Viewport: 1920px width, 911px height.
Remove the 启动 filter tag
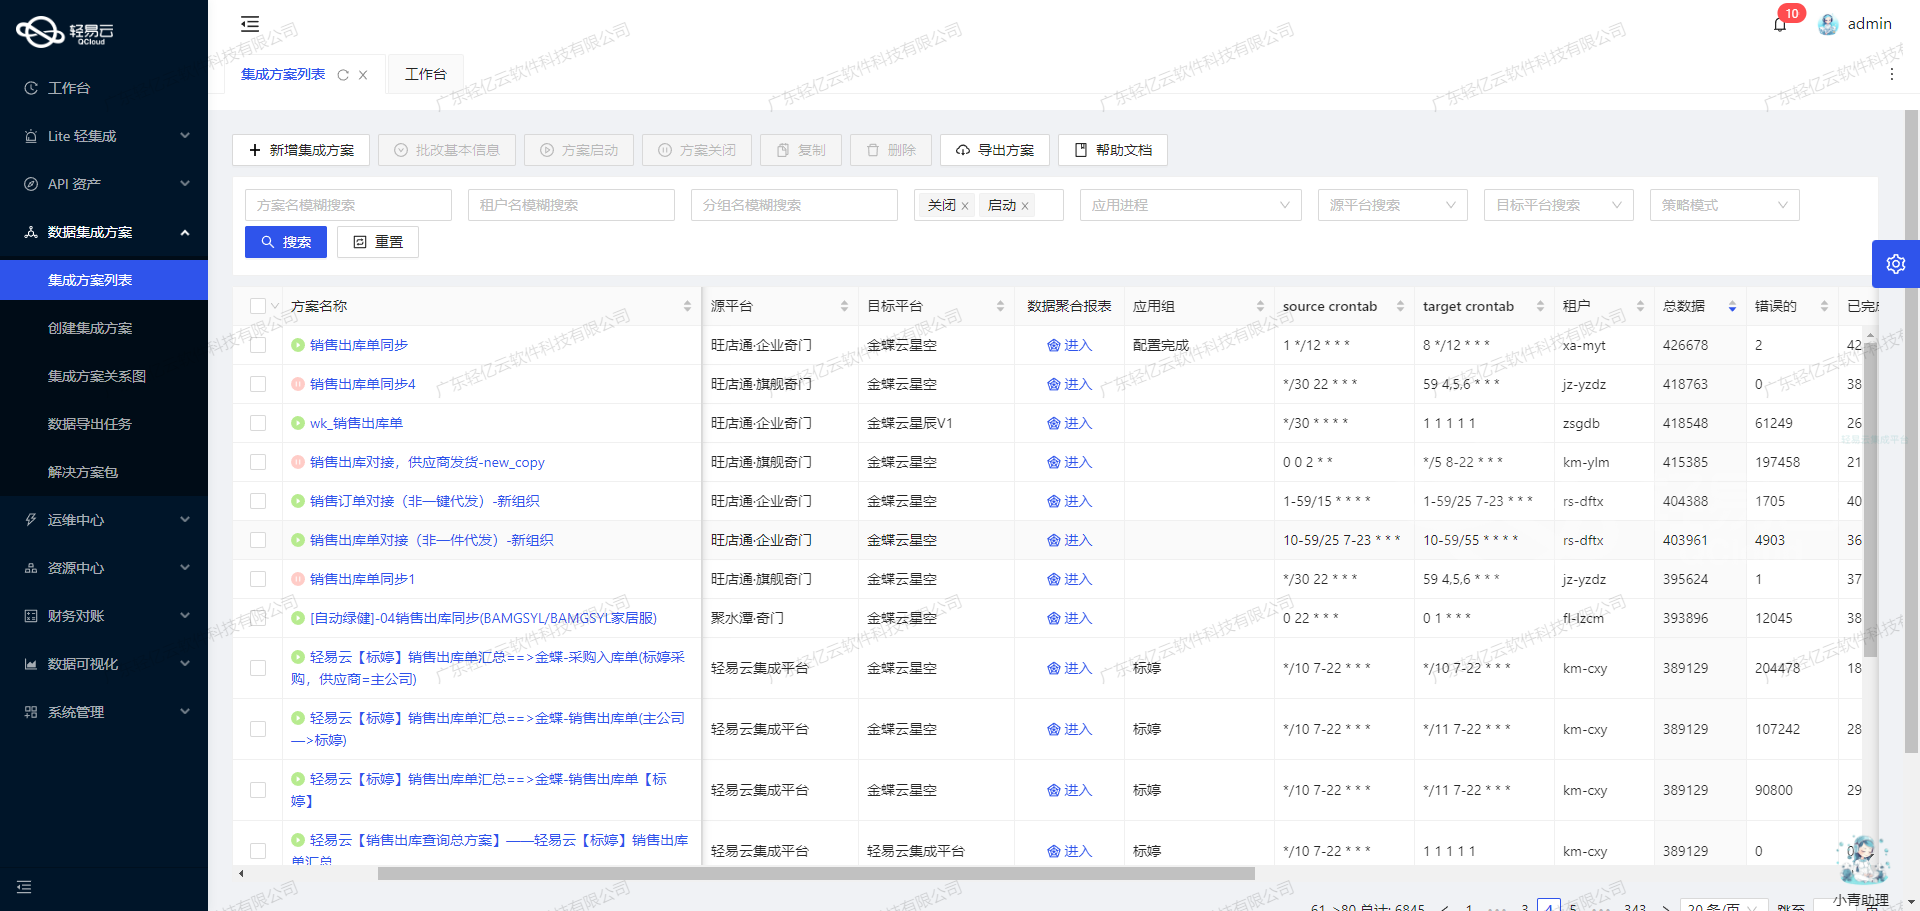tap(1025, 206)
